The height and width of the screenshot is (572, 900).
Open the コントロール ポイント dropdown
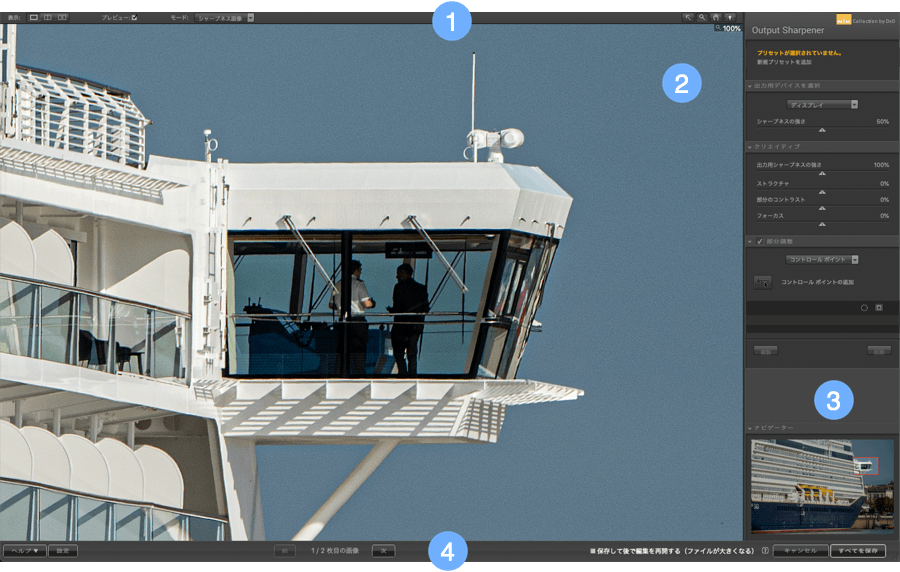(x=822, y=259)
